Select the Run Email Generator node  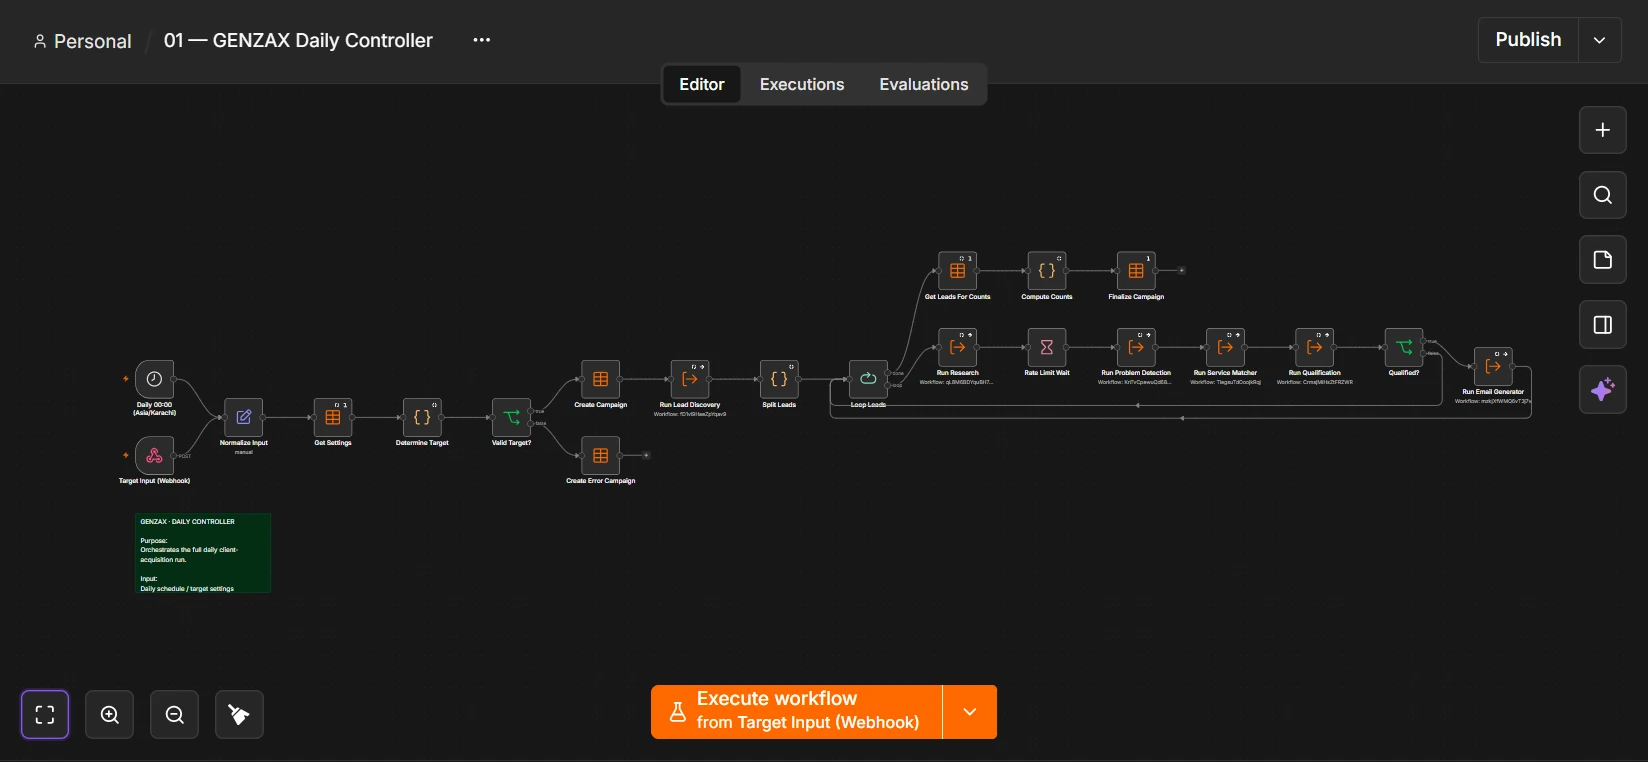1493,366
